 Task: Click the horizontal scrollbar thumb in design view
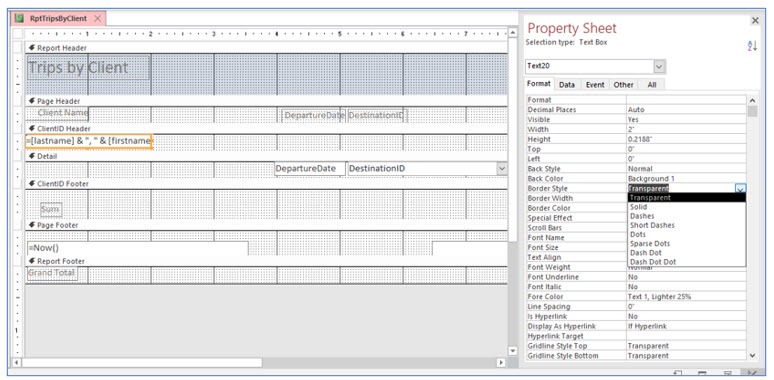point(142,362)
